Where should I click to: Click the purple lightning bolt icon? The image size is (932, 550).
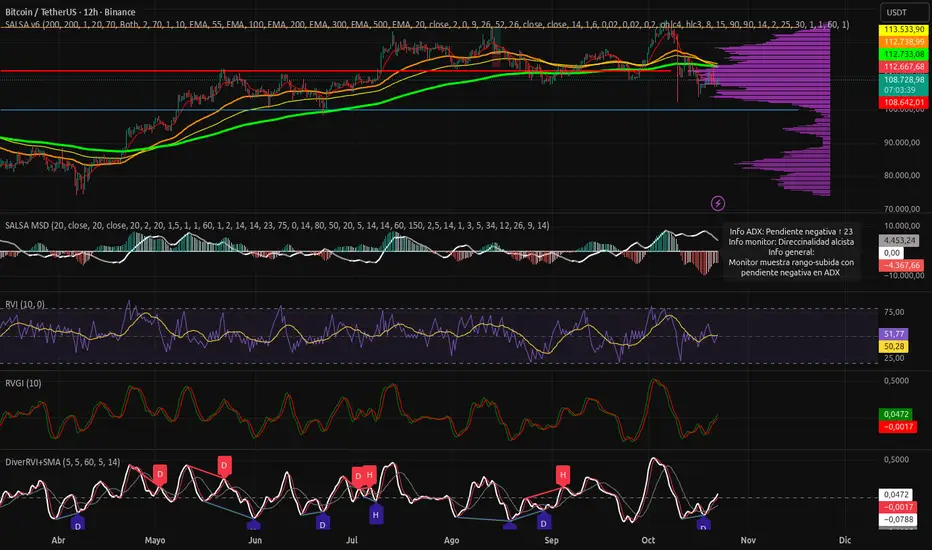pos(717,203)
